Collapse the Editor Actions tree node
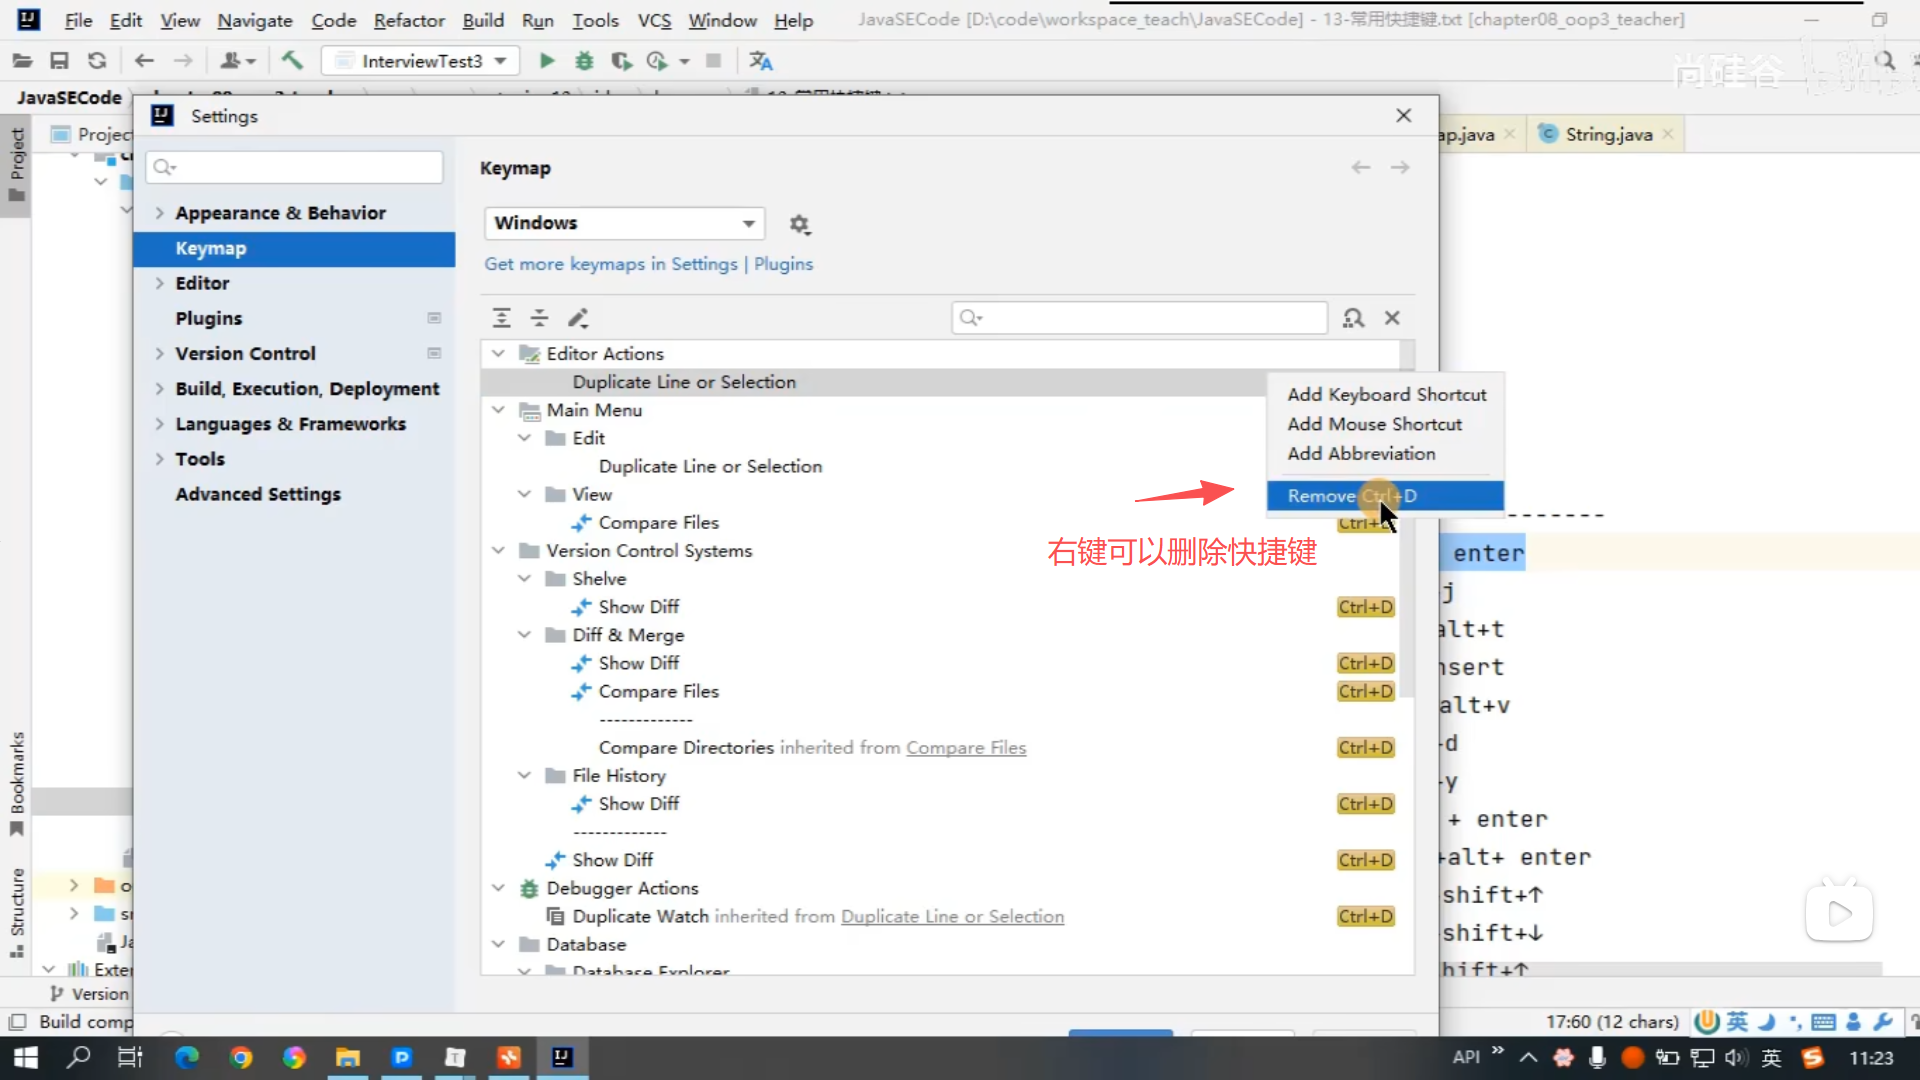Image resolution: width=1920 pixels, height=1080 pixels. (x=498, y=354)
